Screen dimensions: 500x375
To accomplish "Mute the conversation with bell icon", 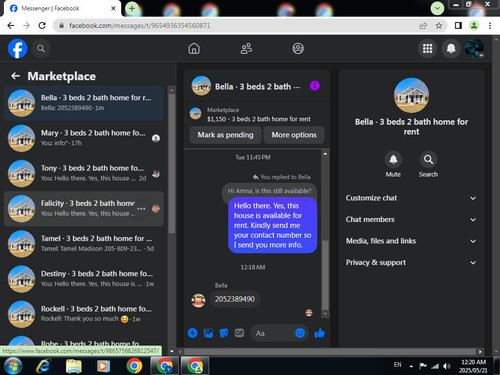I will point(393,159).
